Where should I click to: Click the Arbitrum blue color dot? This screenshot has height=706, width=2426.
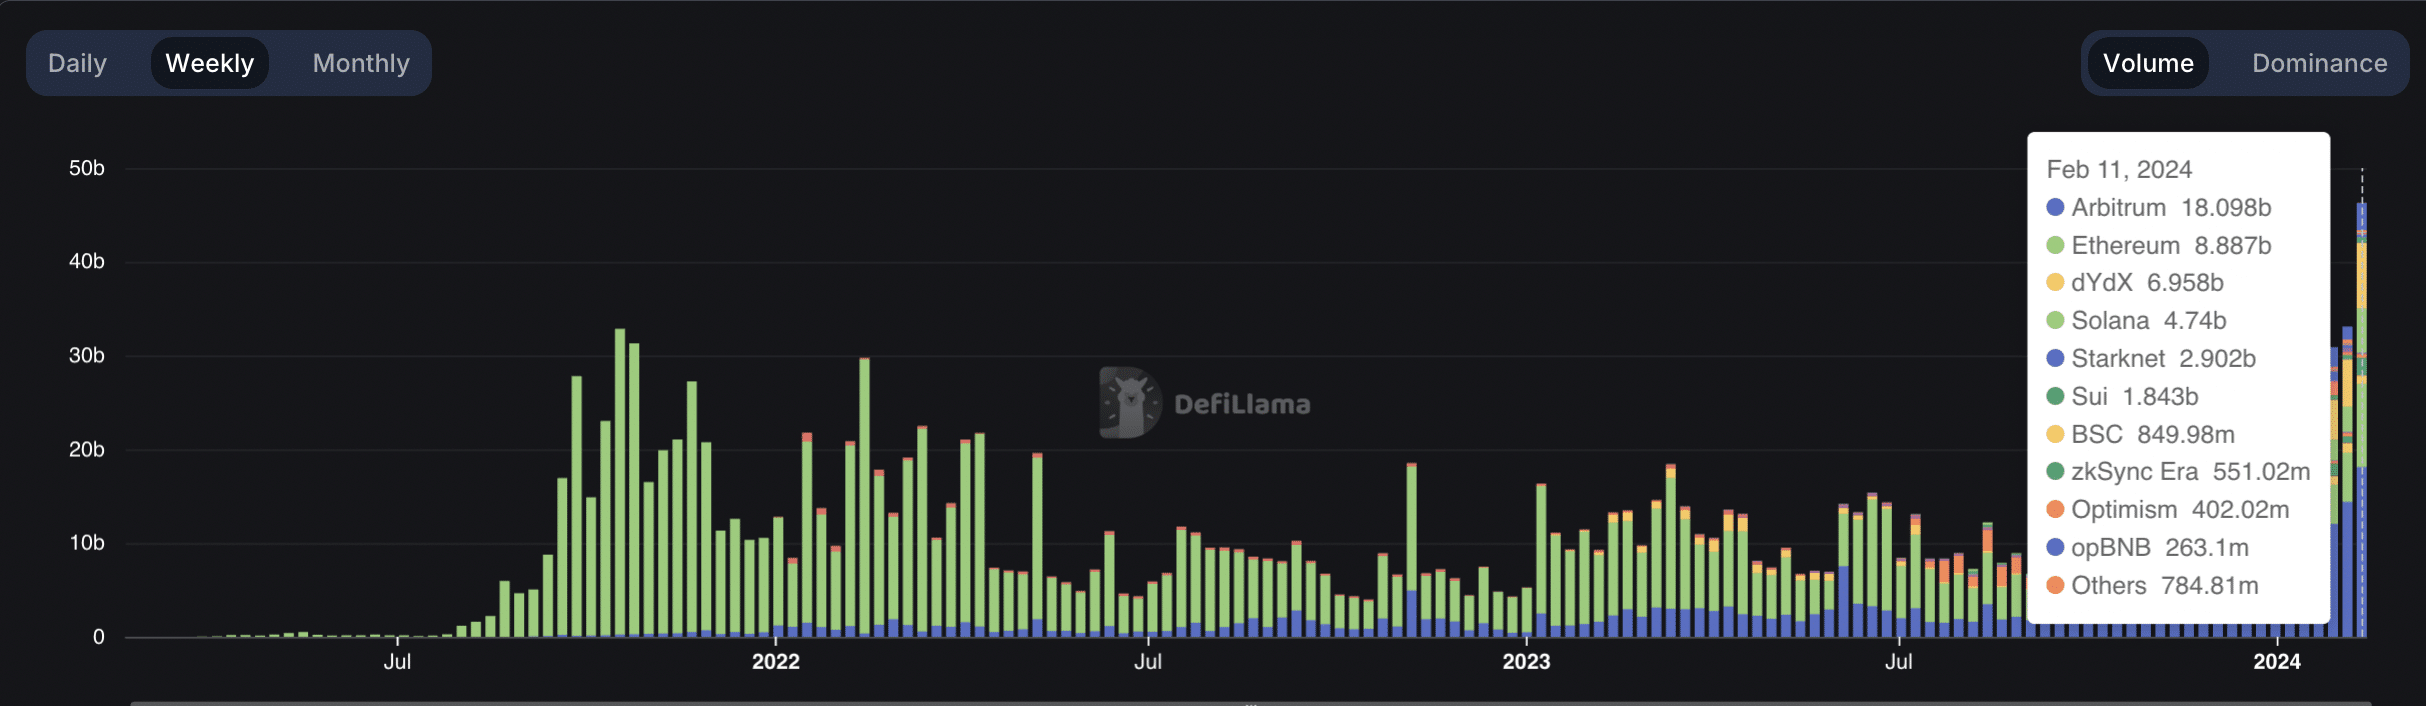point(2055,207)
